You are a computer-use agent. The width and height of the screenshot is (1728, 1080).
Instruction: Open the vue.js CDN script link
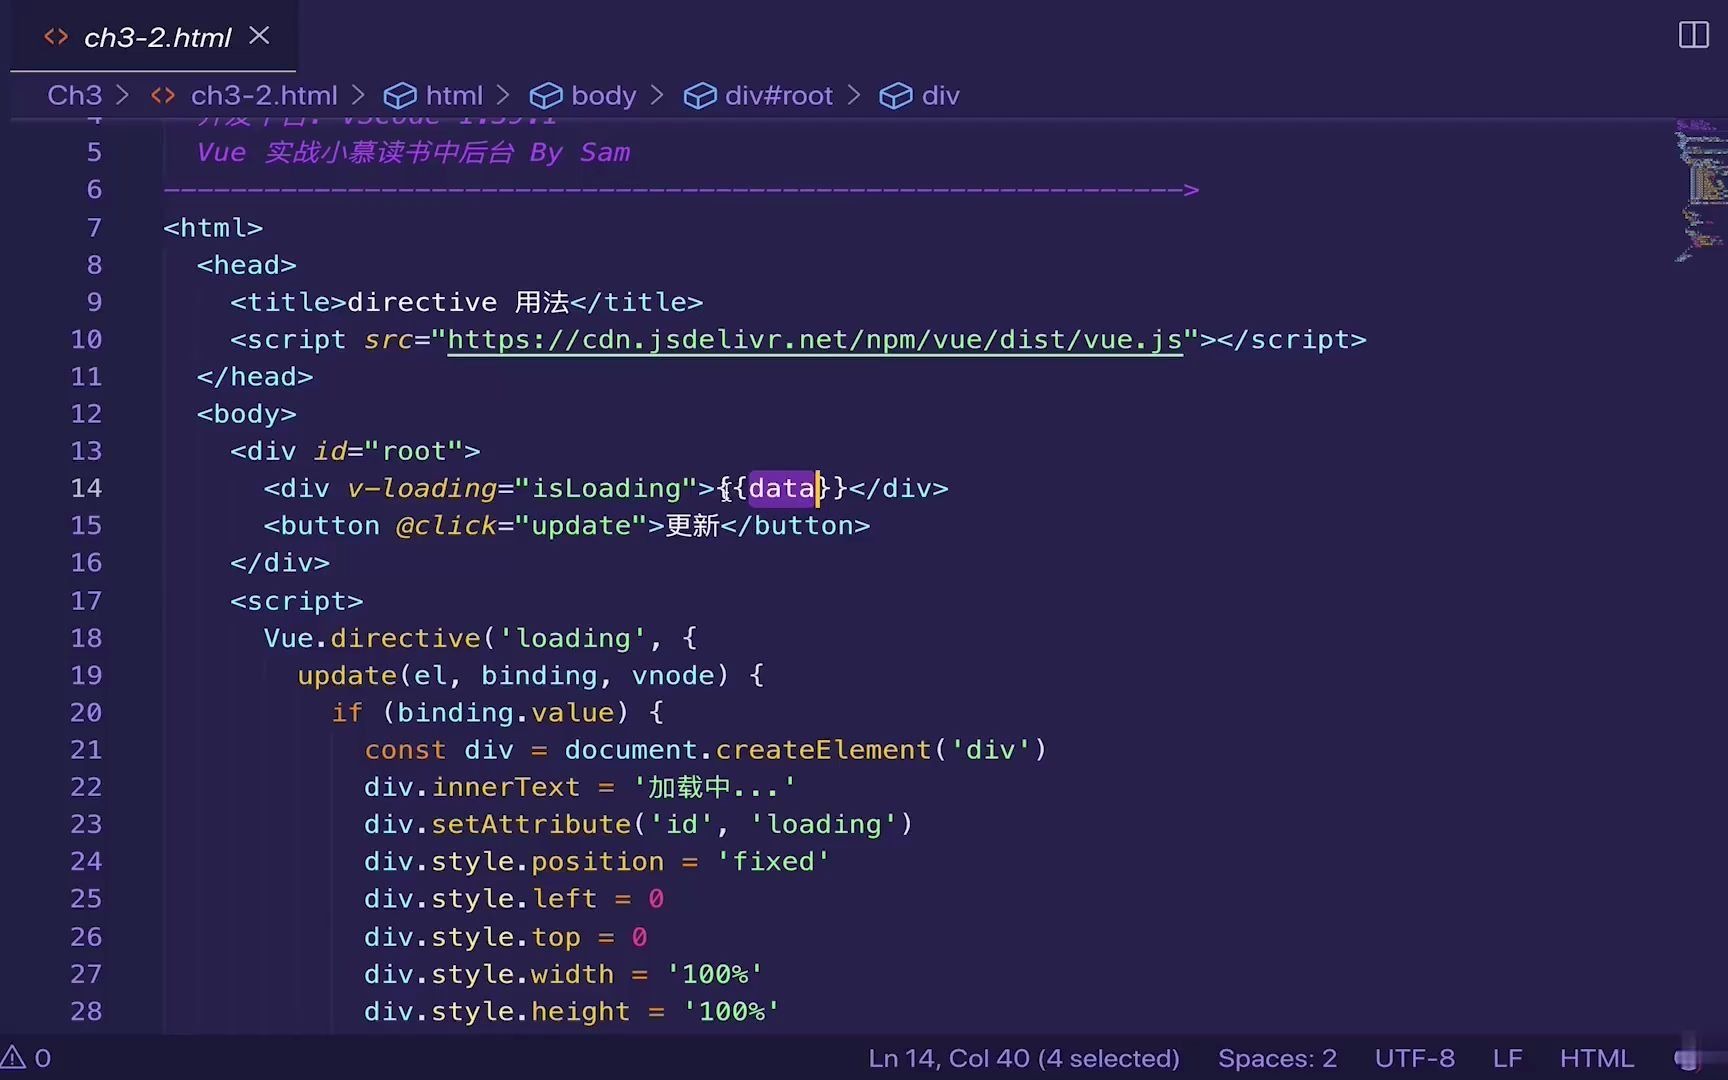tap(814, 340)
